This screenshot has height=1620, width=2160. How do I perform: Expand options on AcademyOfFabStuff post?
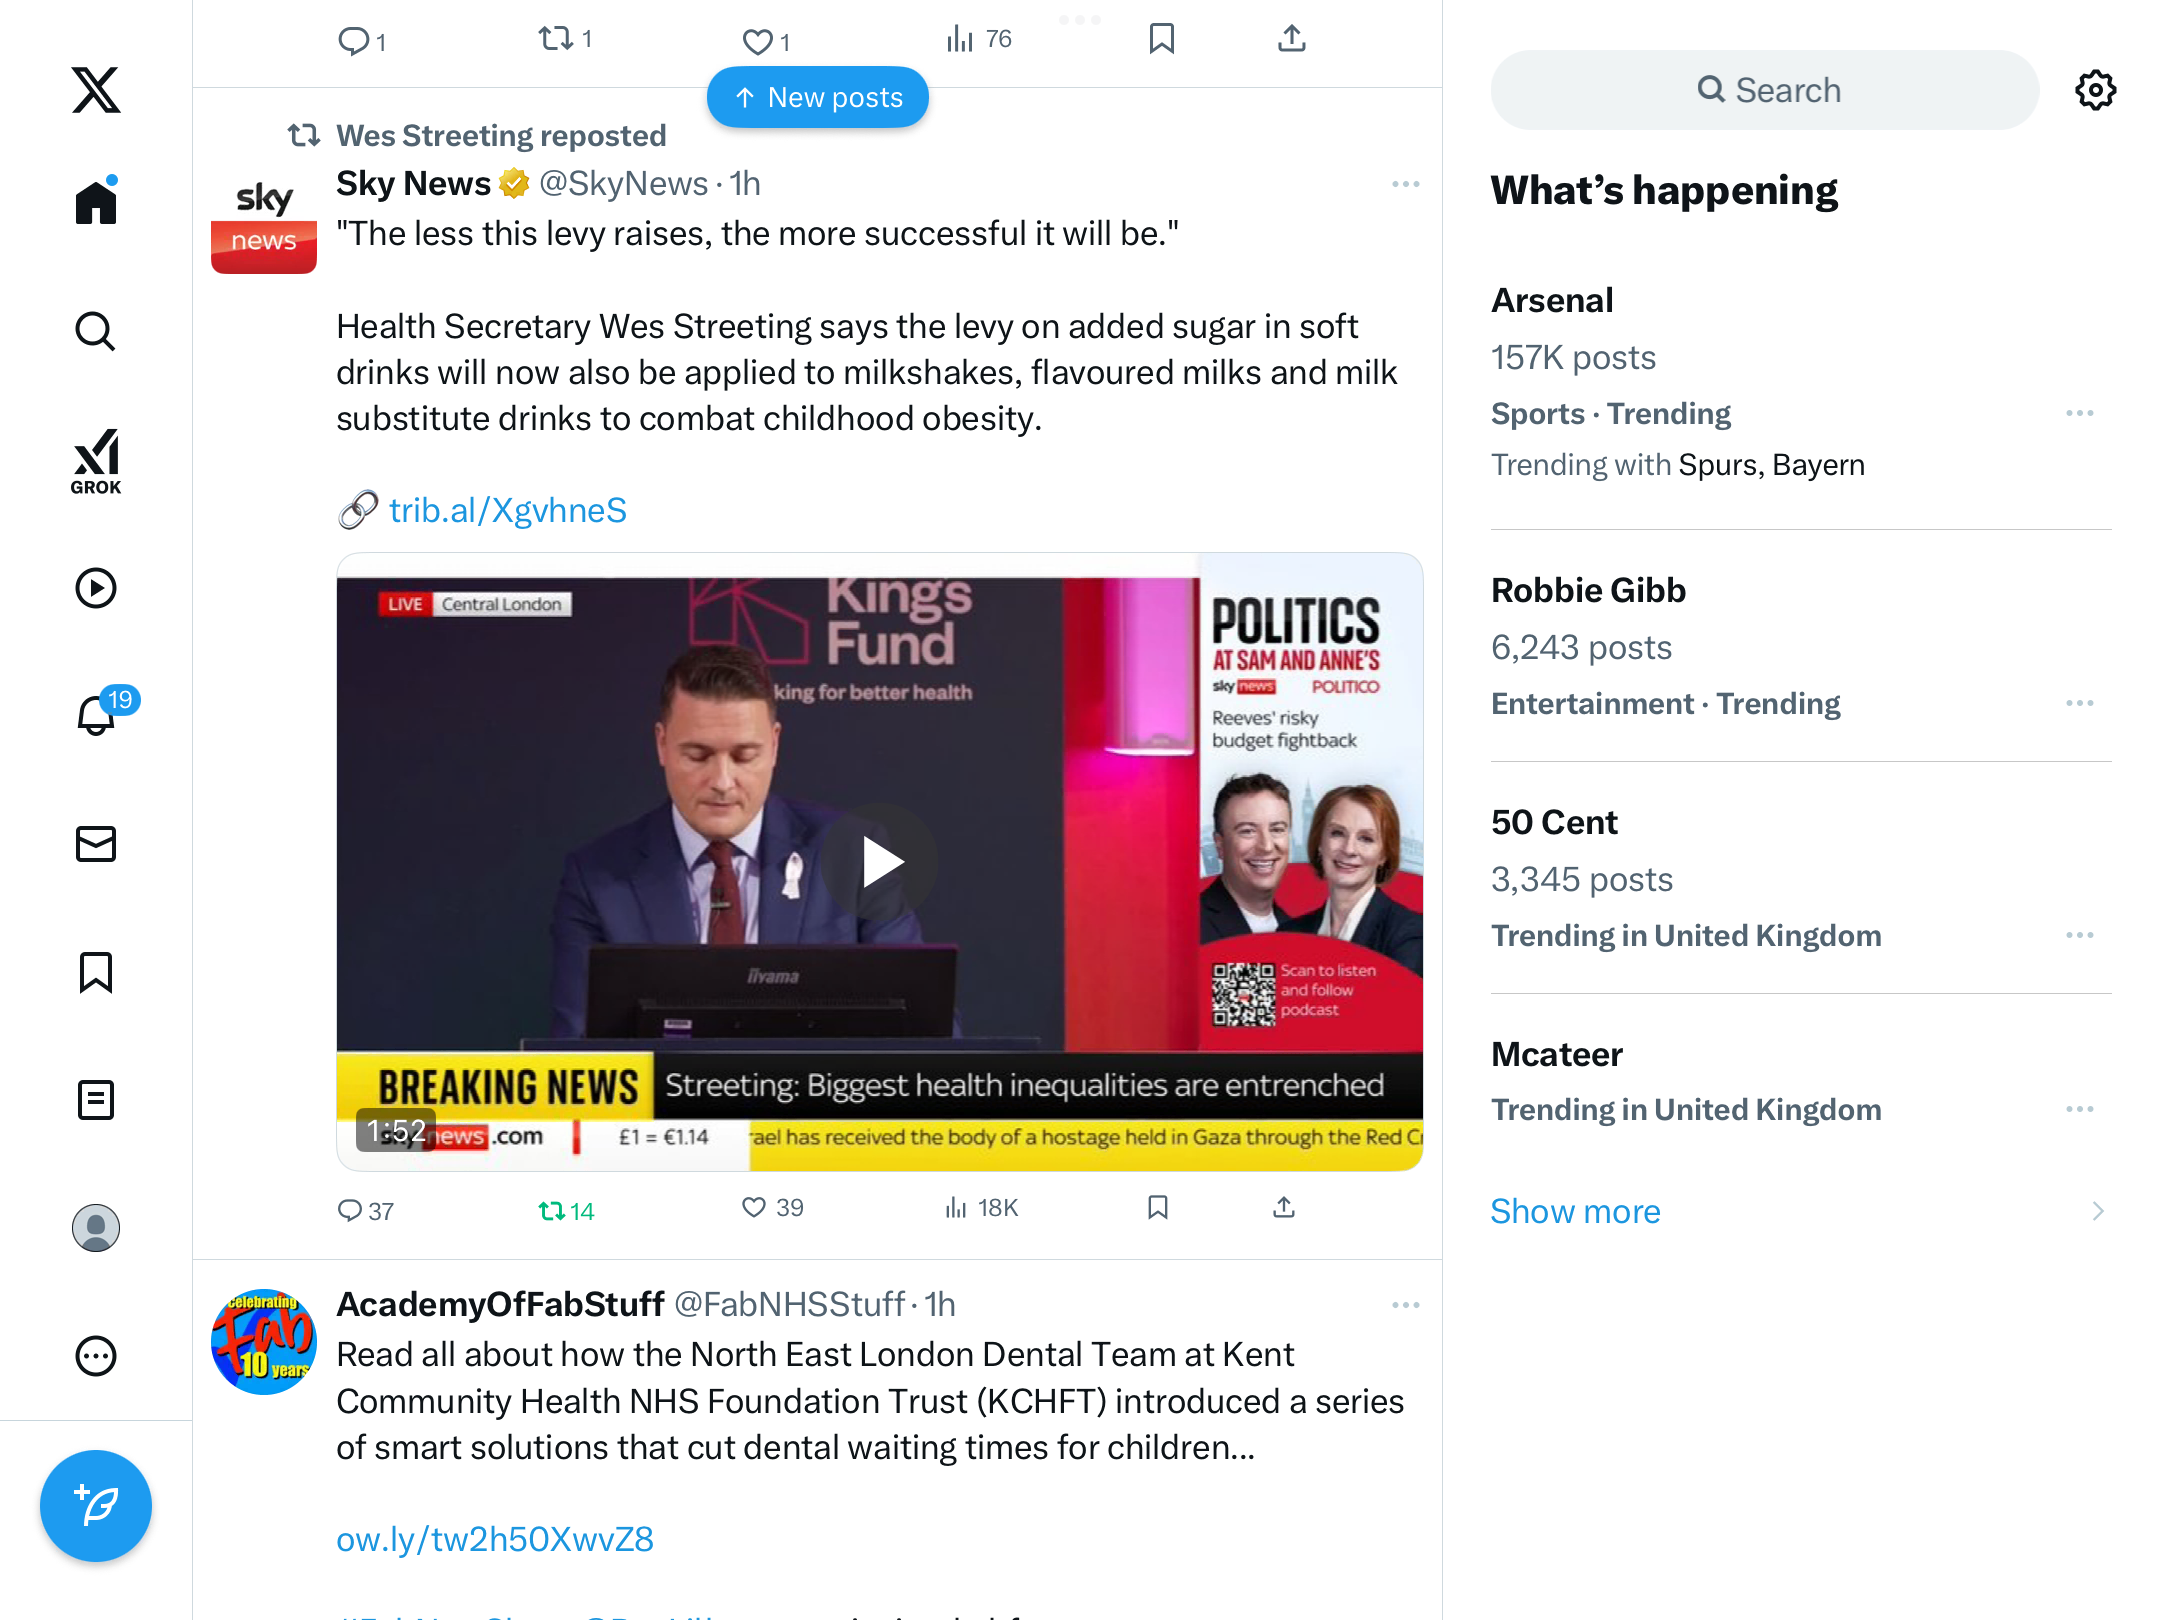pyautogui.click(x=1405, y=1305)
